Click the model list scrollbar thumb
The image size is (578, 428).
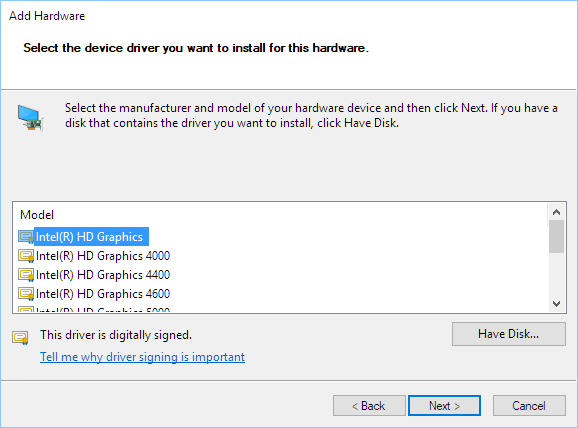point(557,237)
